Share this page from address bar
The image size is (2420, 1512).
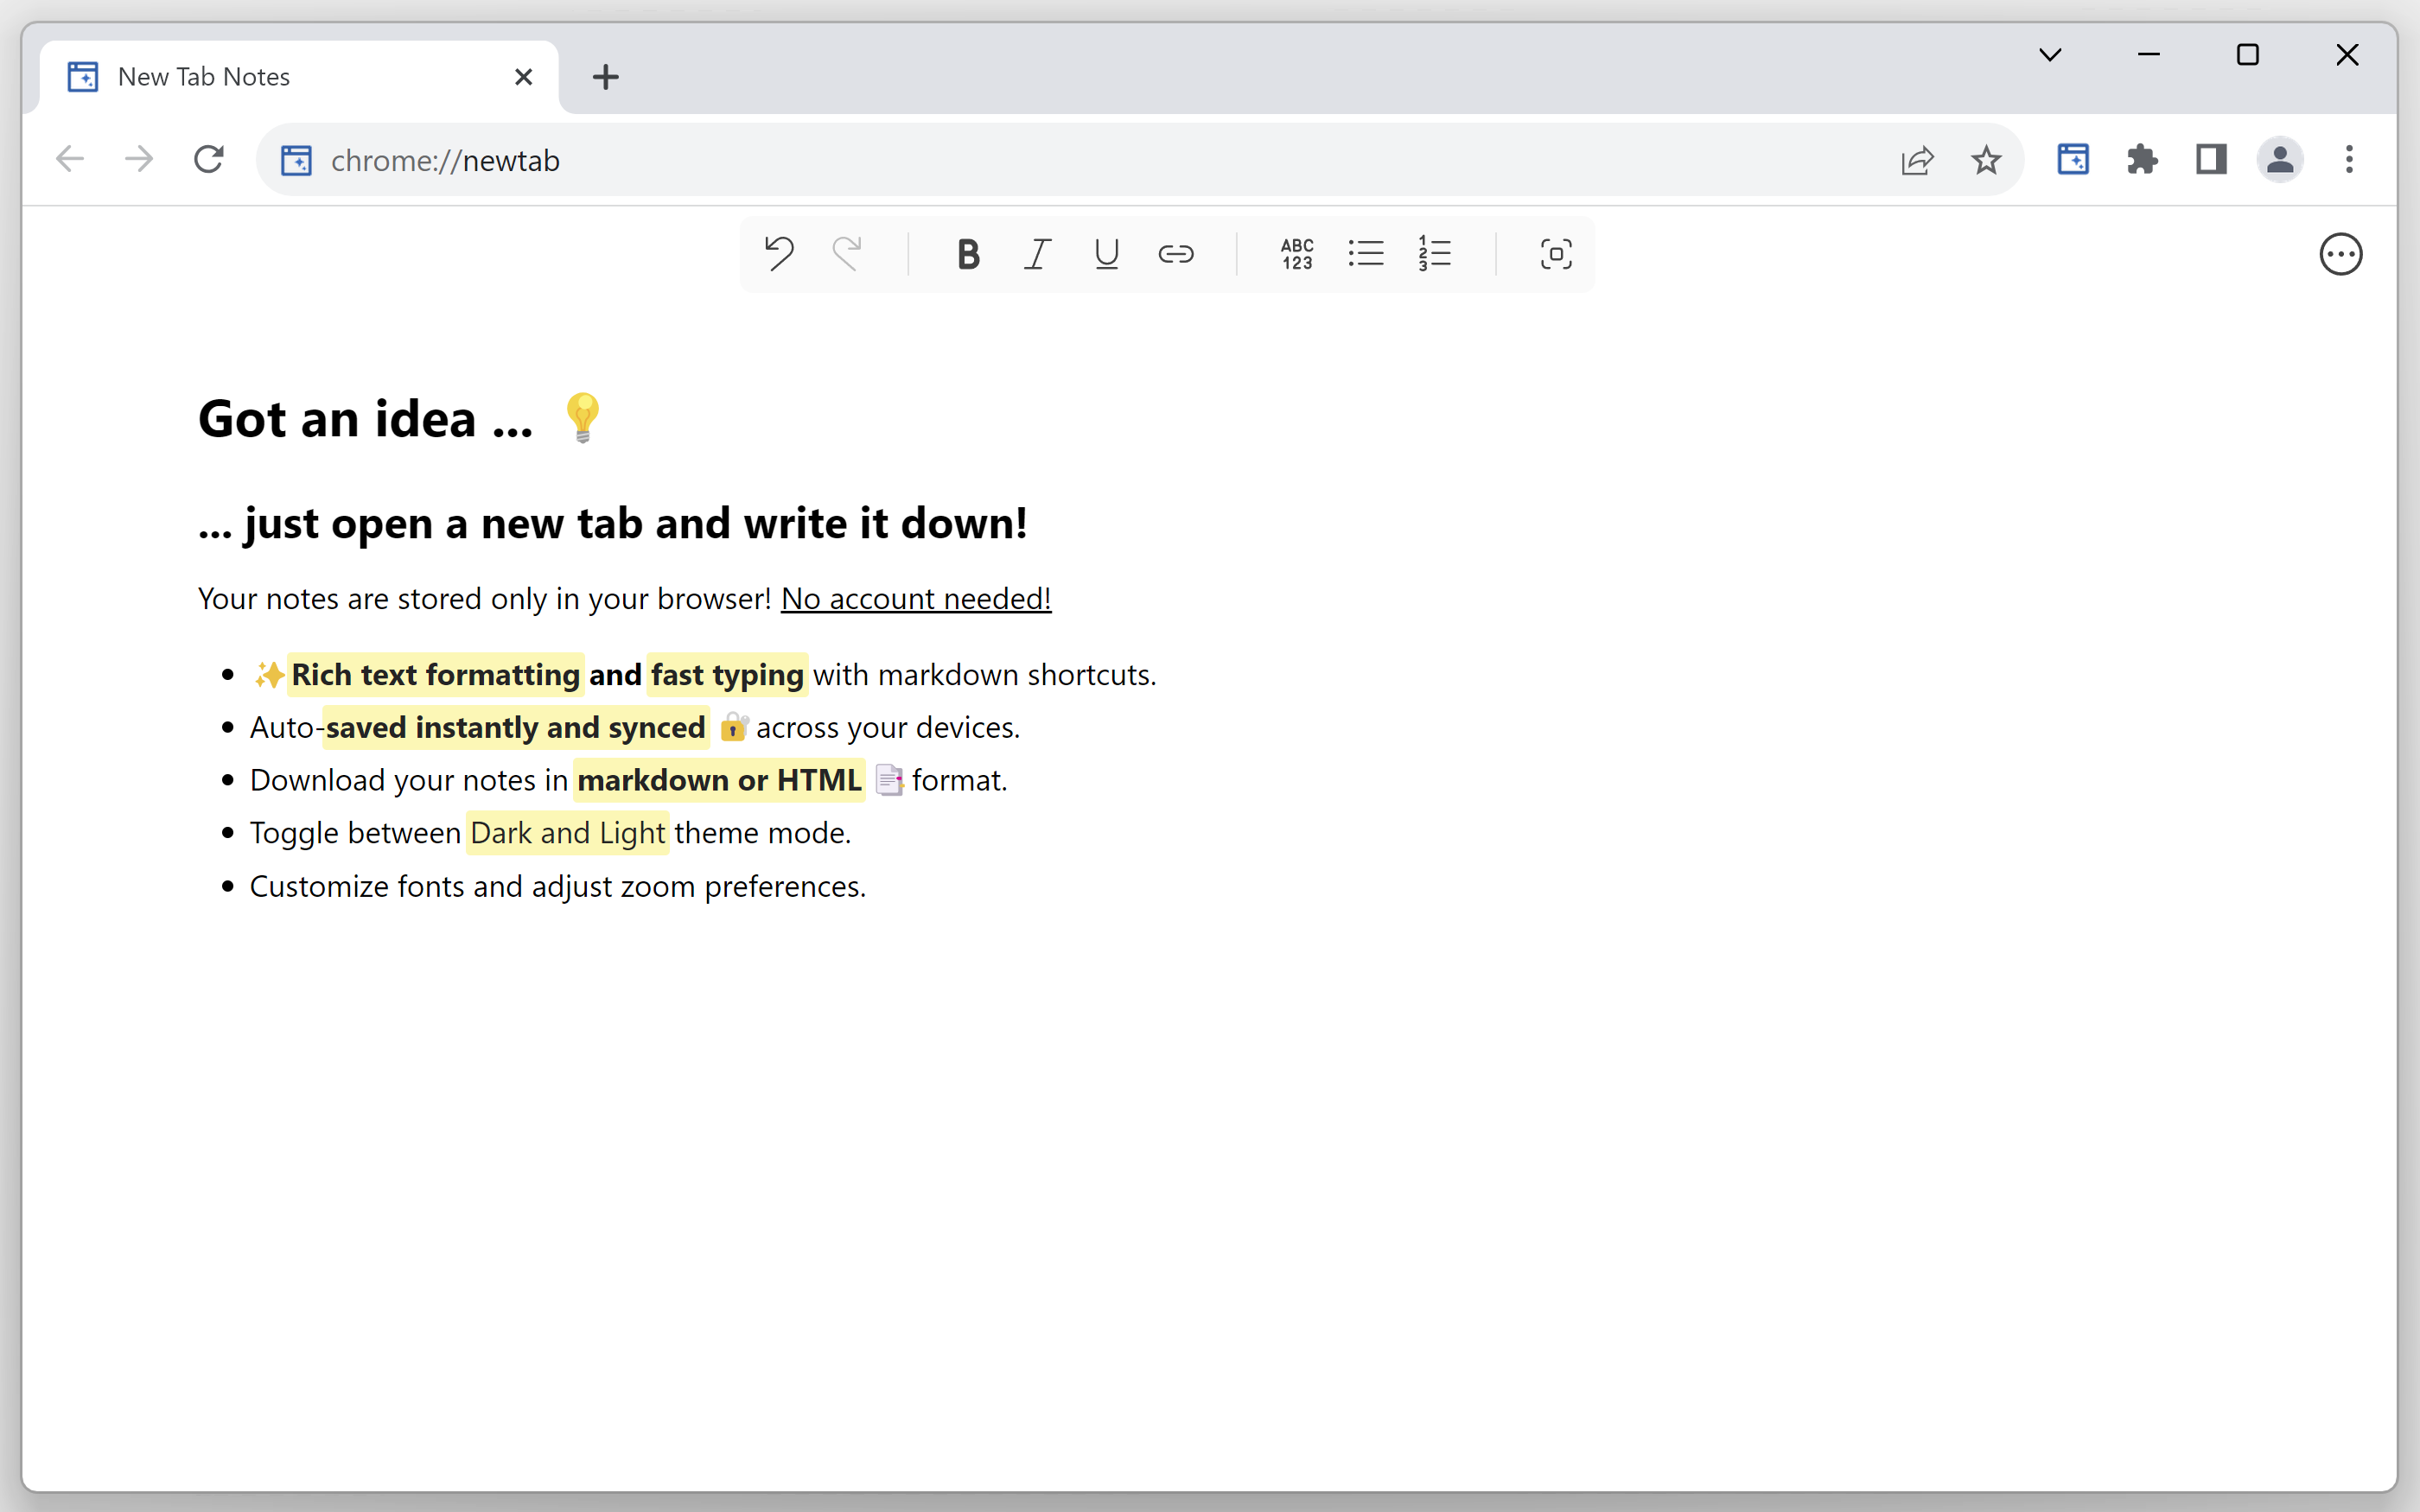pos(1917,160)
